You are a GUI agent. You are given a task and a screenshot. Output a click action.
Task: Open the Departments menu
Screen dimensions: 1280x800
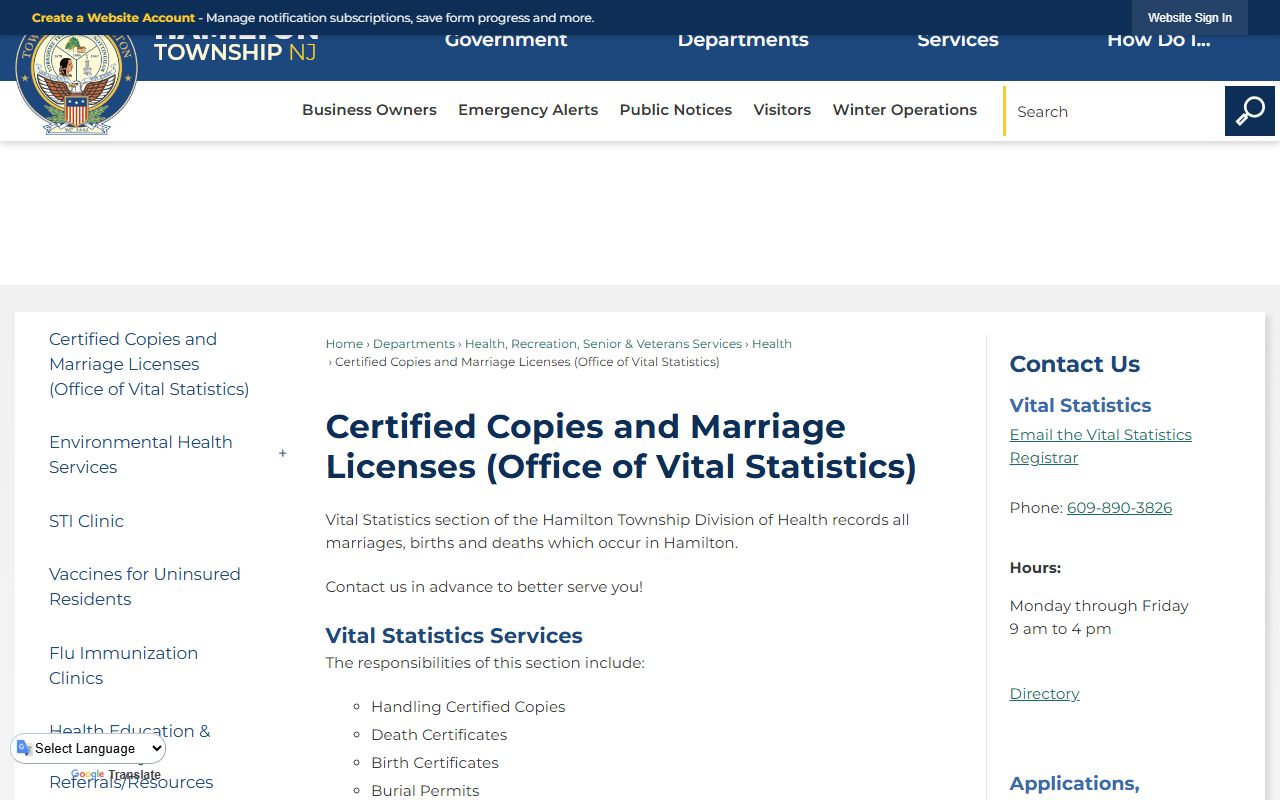[x=743, y=42]
